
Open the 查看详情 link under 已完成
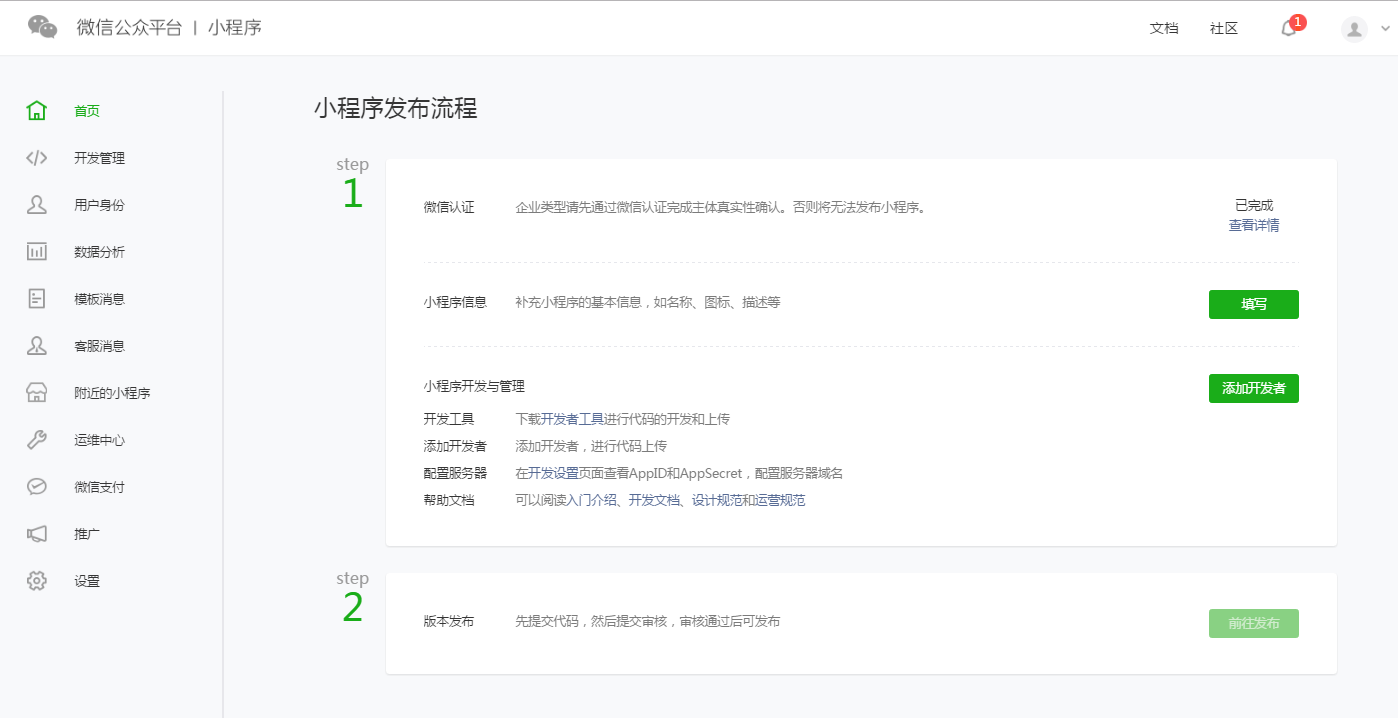[1253, 226]
